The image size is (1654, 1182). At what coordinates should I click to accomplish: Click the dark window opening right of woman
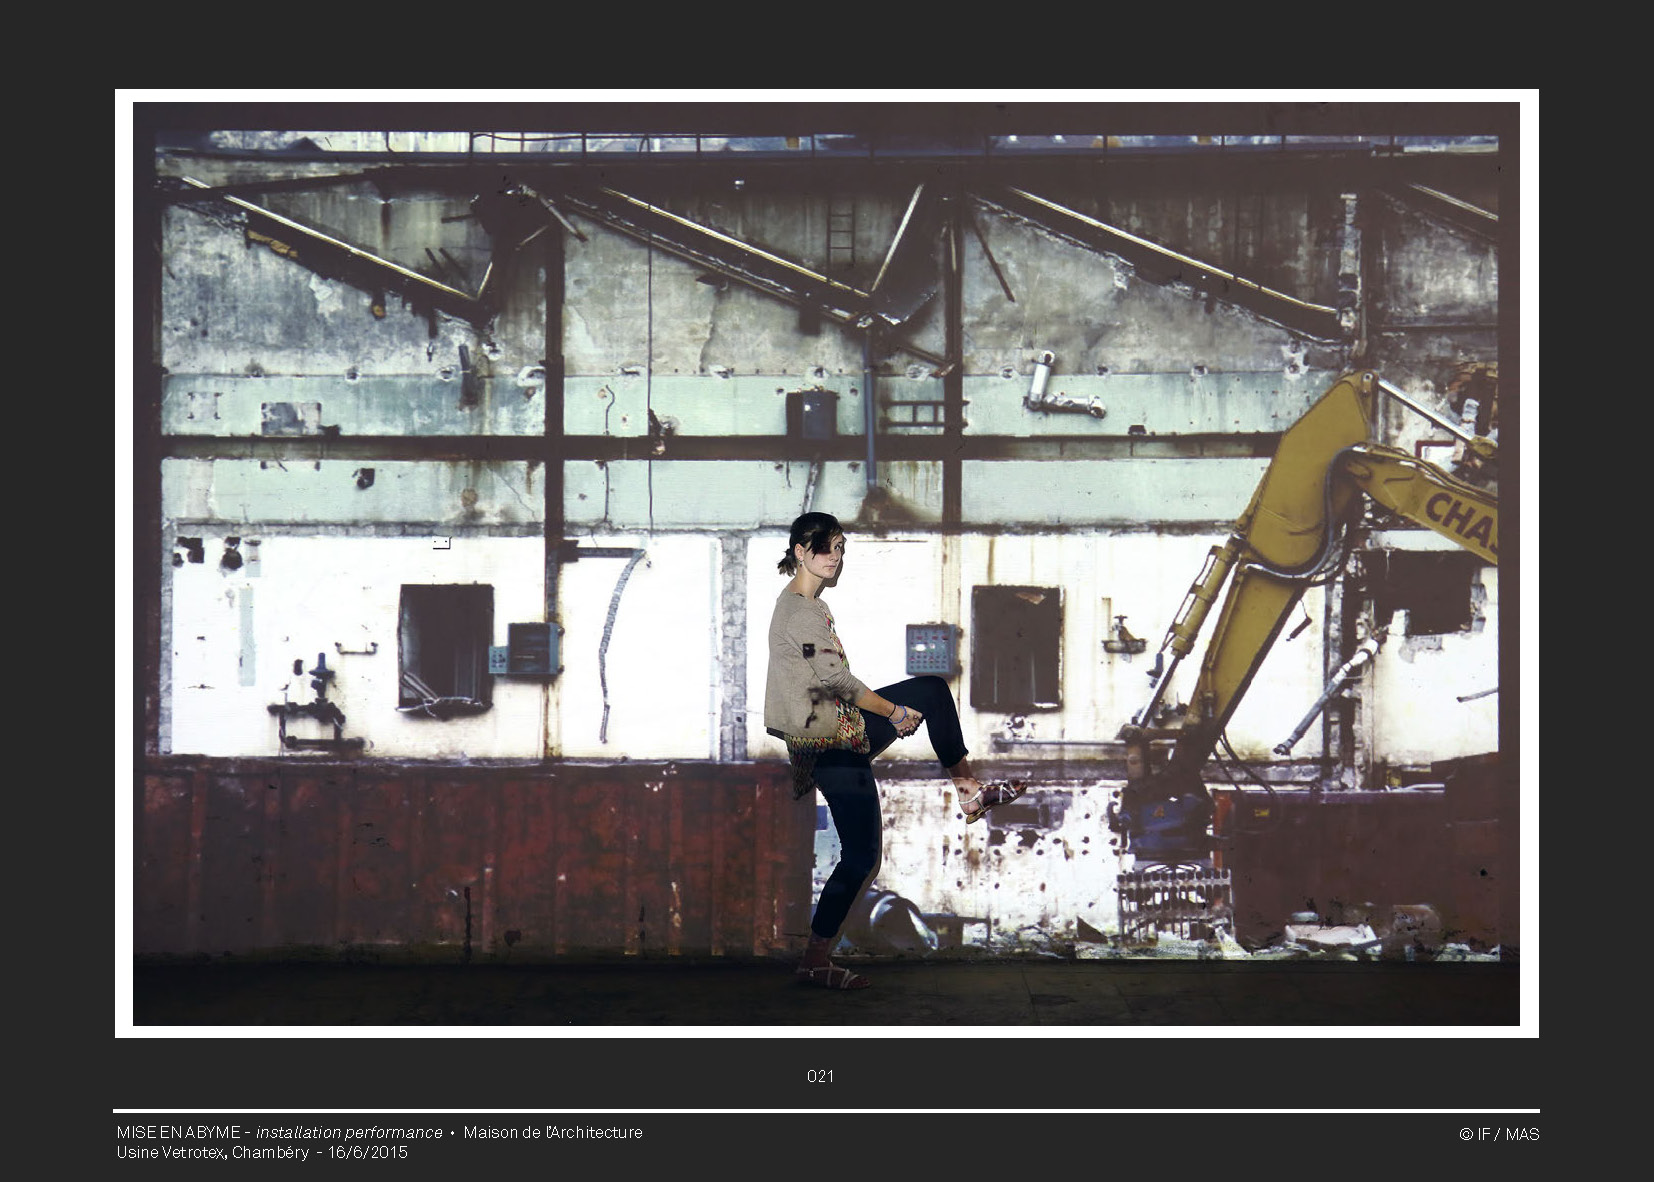pos(1016,648)
